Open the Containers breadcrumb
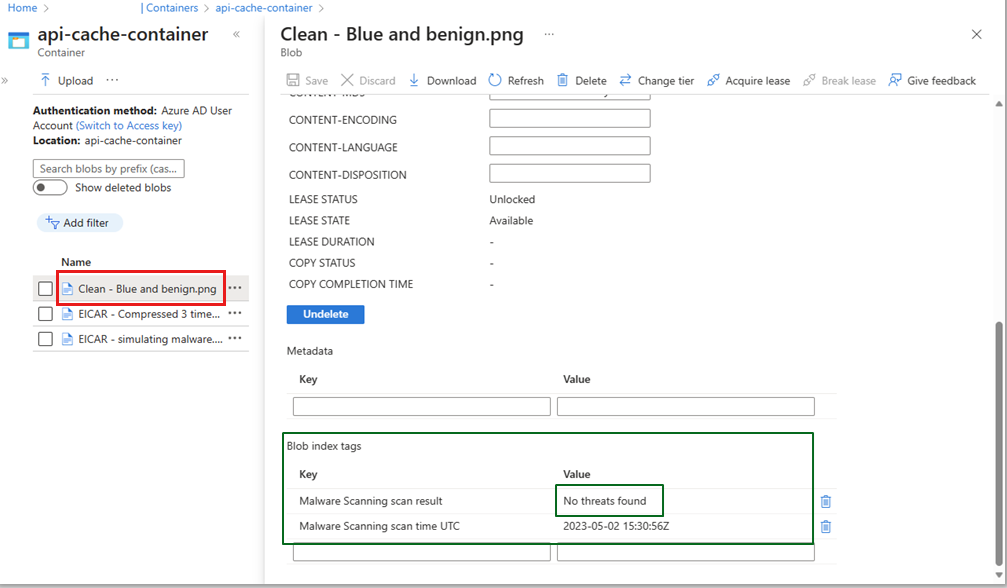The height and width of the screenshot is (588, 1007). point(170,8)
